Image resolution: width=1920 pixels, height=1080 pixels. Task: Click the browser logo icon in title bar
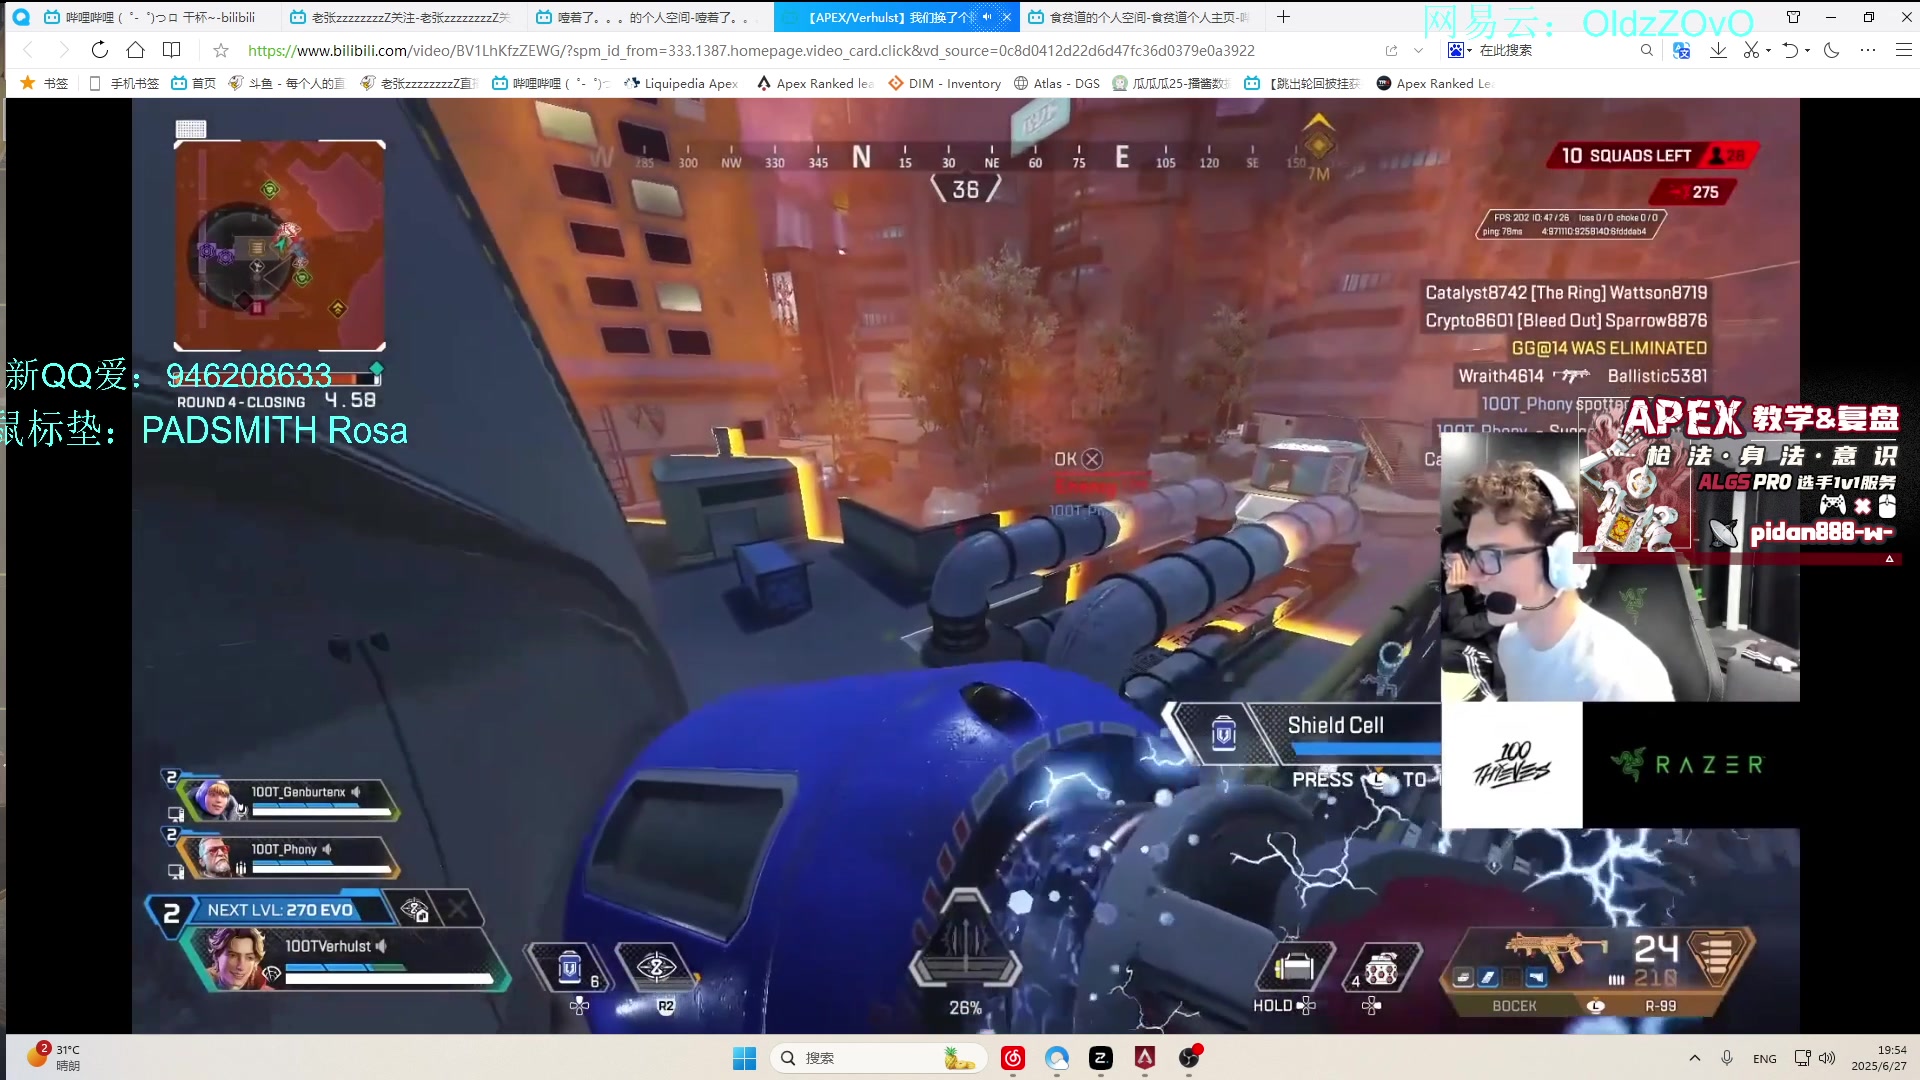tap(21, 17)
